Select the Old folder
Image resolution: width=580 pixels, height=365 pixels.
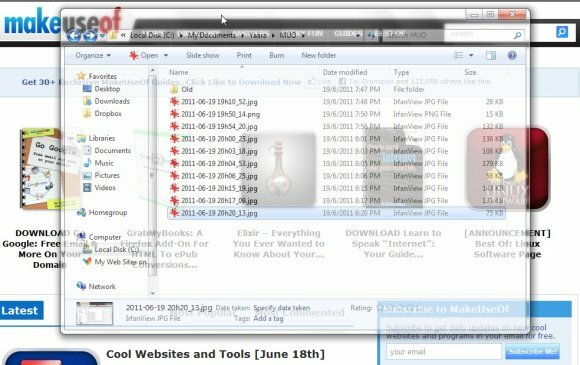tap(187, 89)
